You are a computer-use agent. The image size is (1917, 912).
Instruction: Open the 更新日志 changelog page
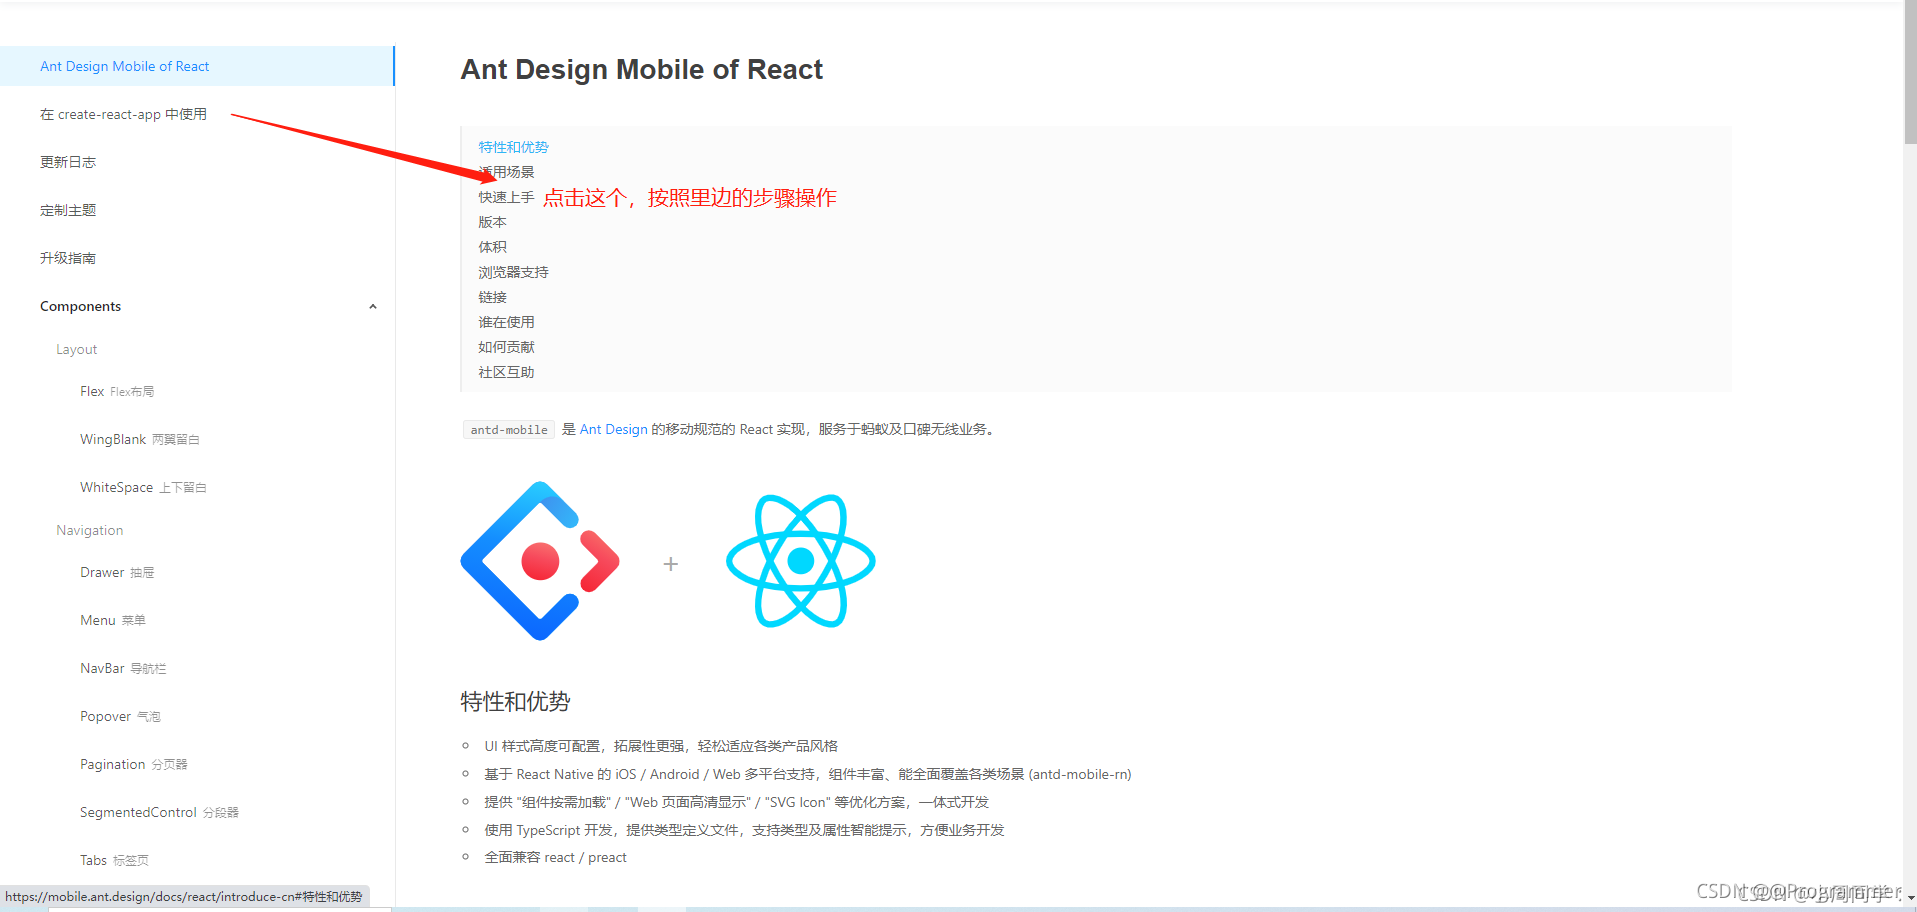pyautogui.click(x=68, y=162)
